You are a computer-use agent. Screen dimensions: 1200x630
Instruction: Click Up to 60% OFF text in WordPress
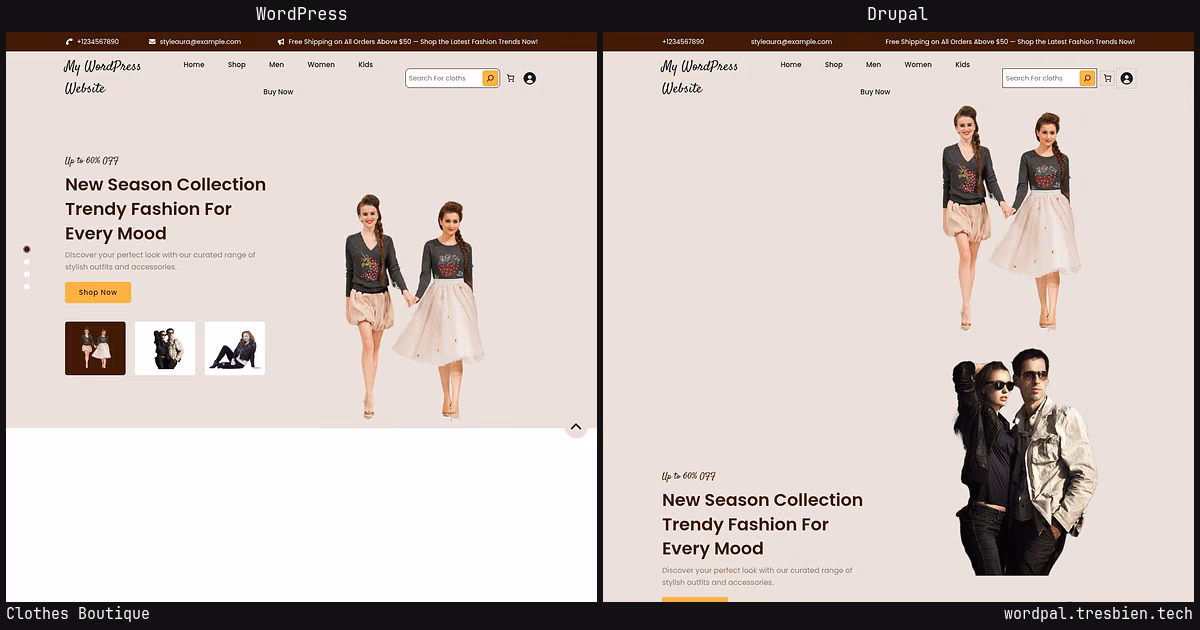[x=92, y=161]
